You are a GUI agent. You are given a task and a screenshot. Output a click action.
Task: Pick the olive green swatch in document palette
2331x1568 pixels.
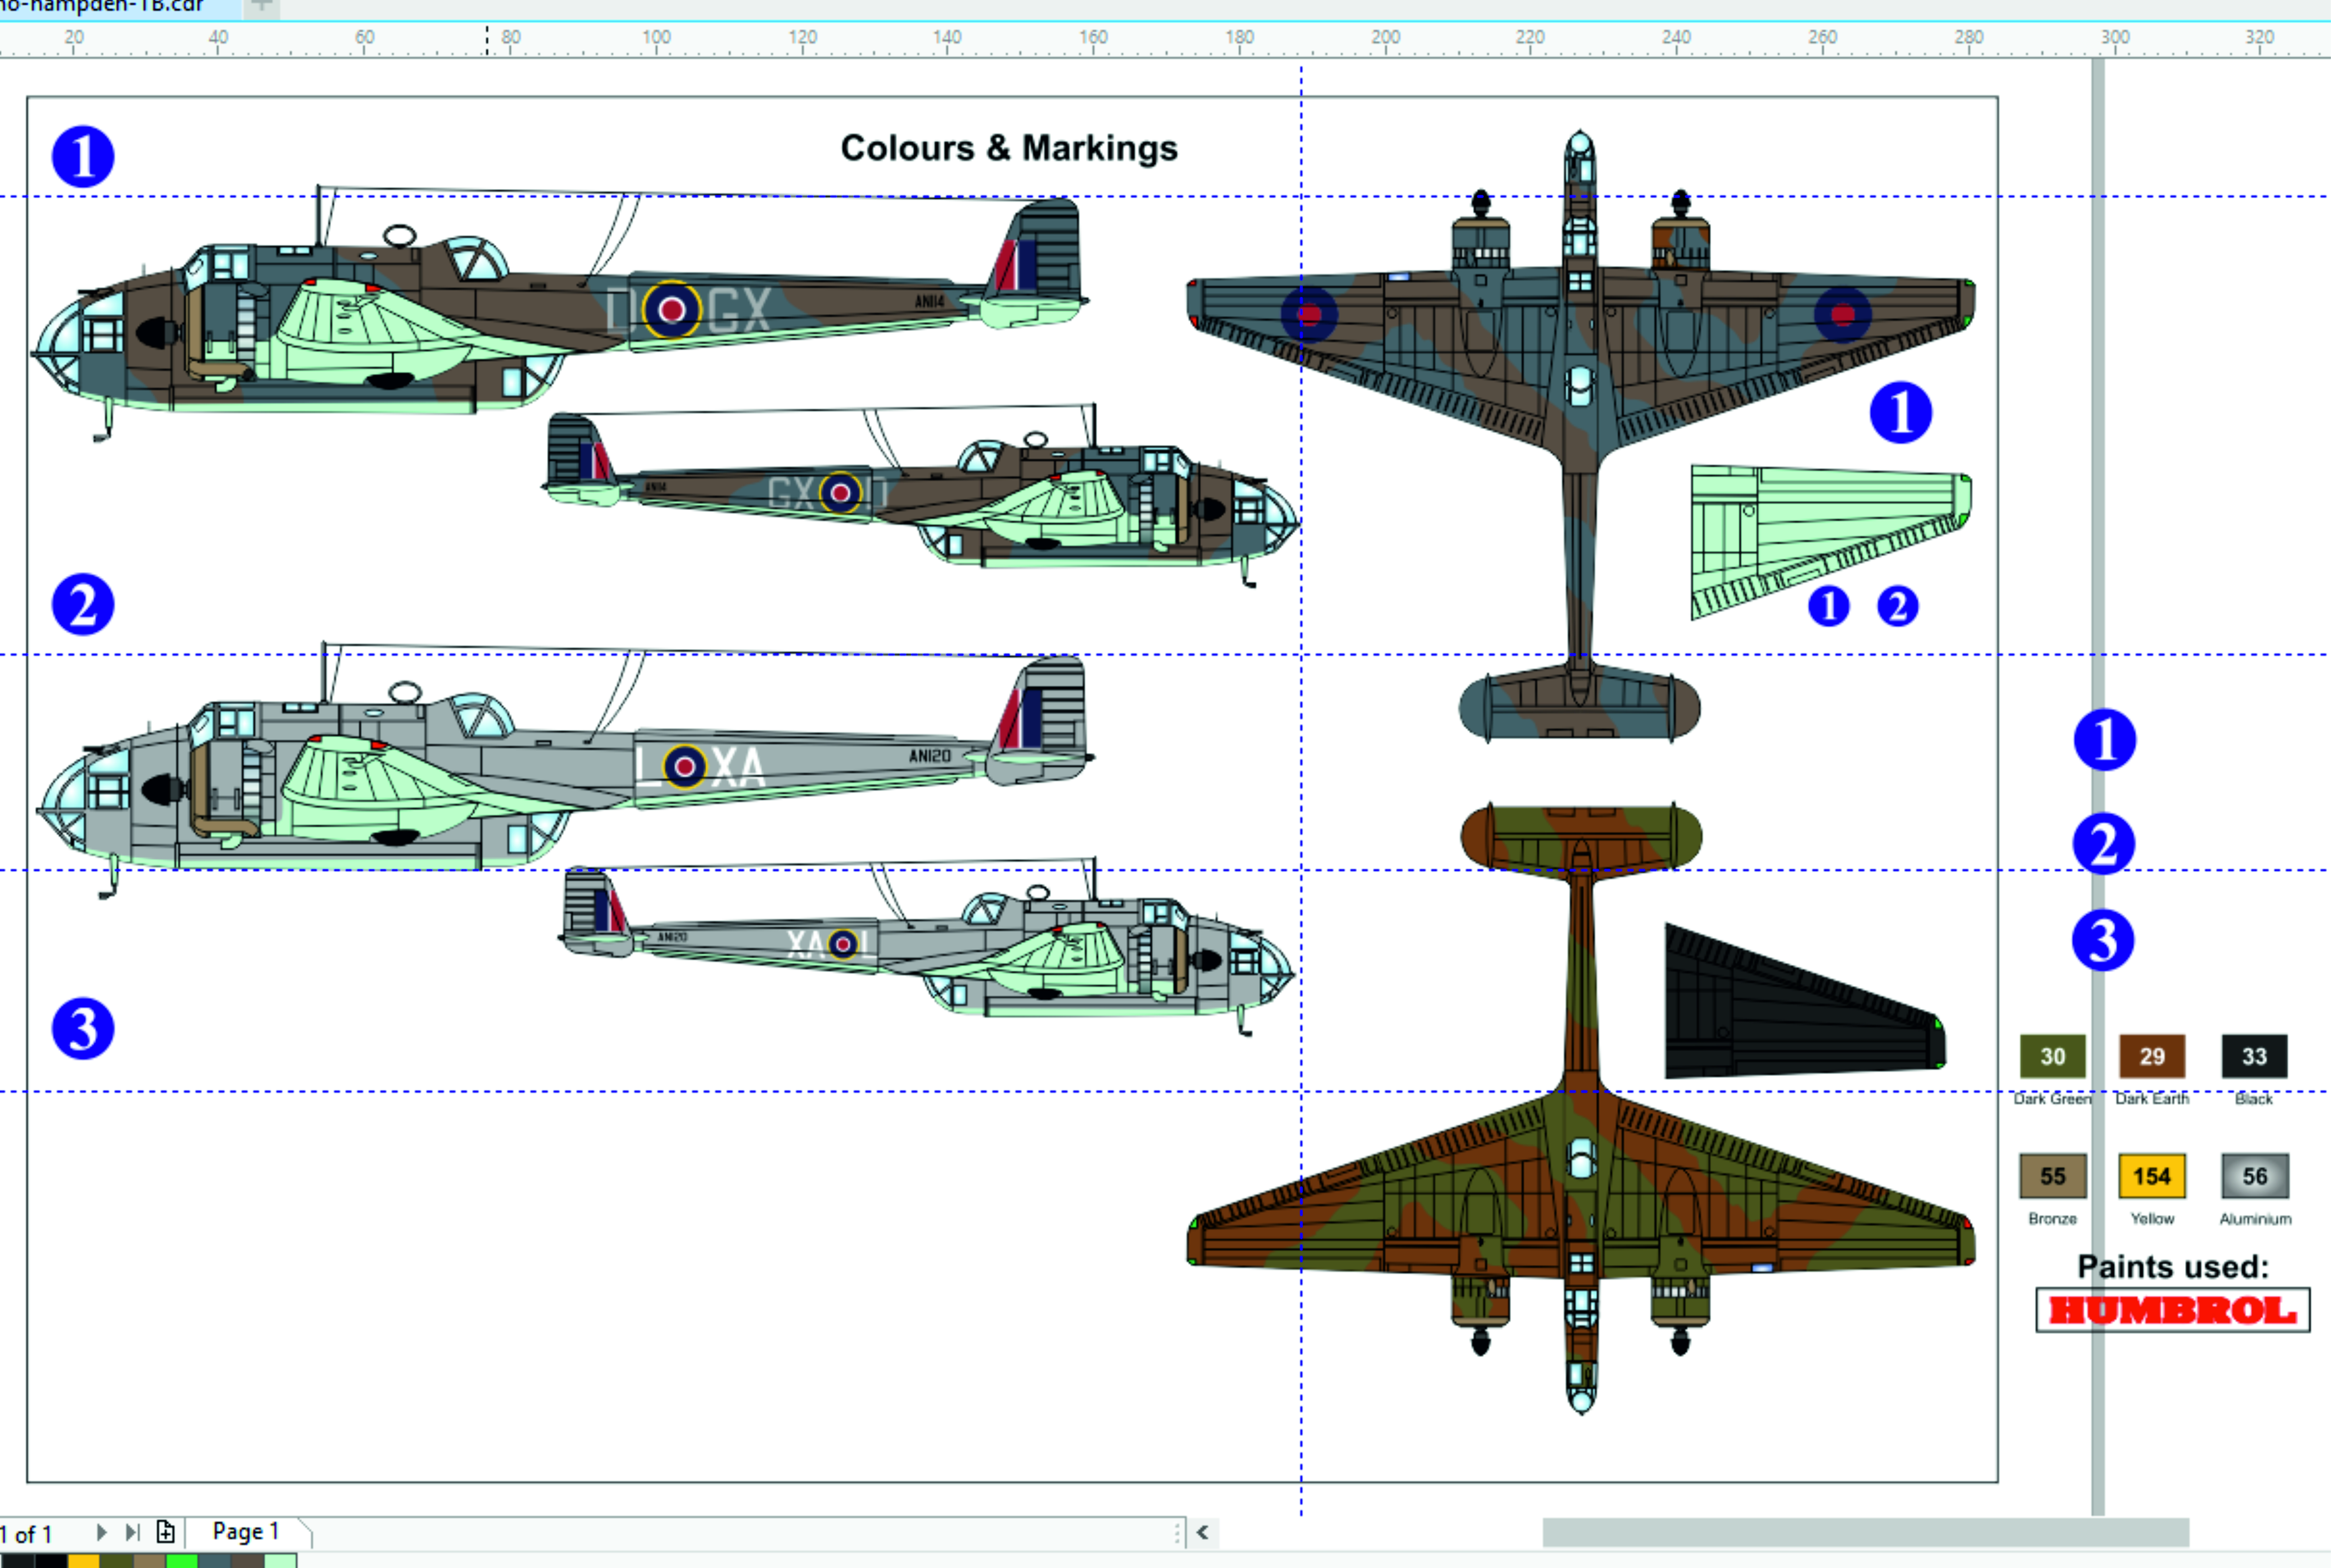116,1561
